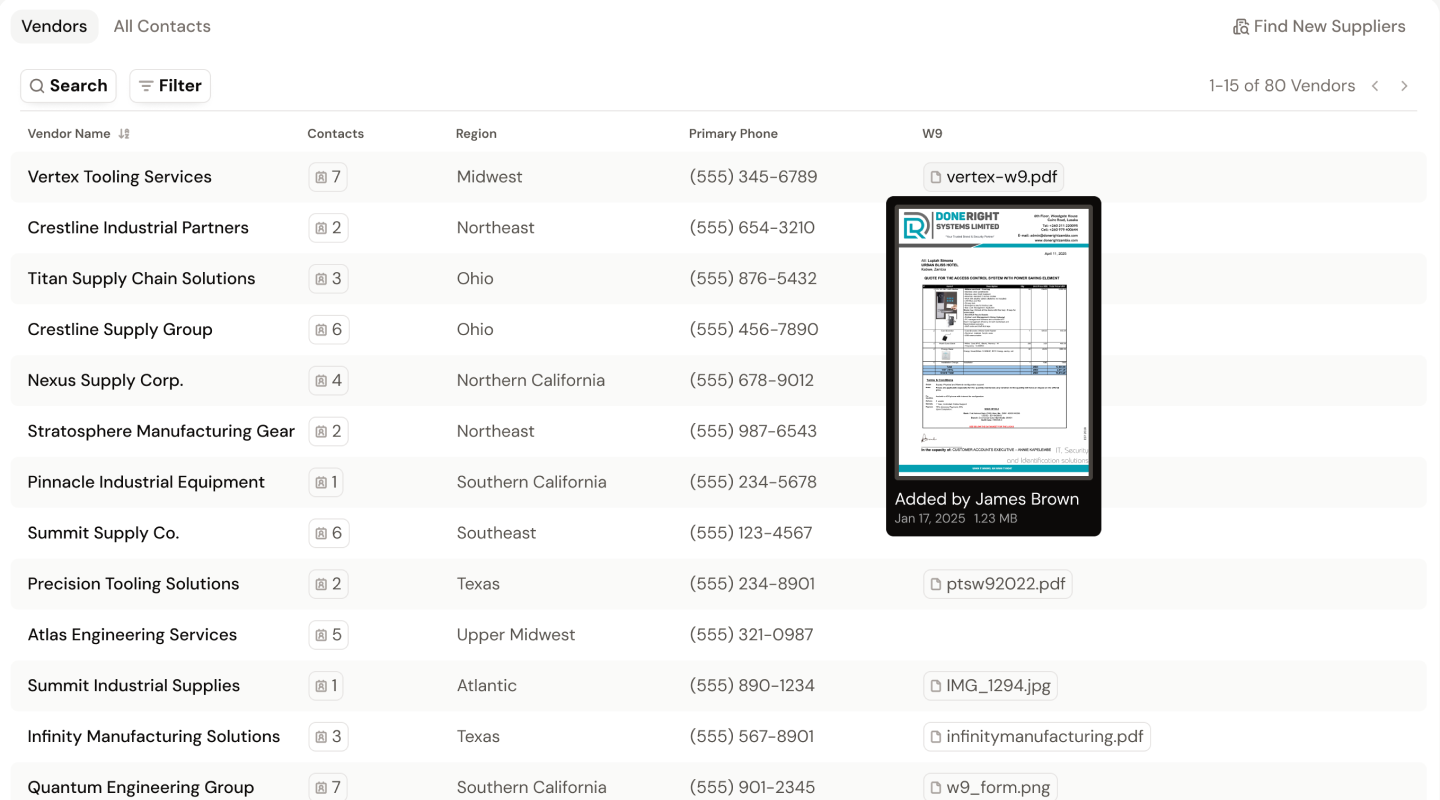The image size is (1440, 800).
Task: Select vendor Crestline Industrial Partners
Action: pos(138,228)
